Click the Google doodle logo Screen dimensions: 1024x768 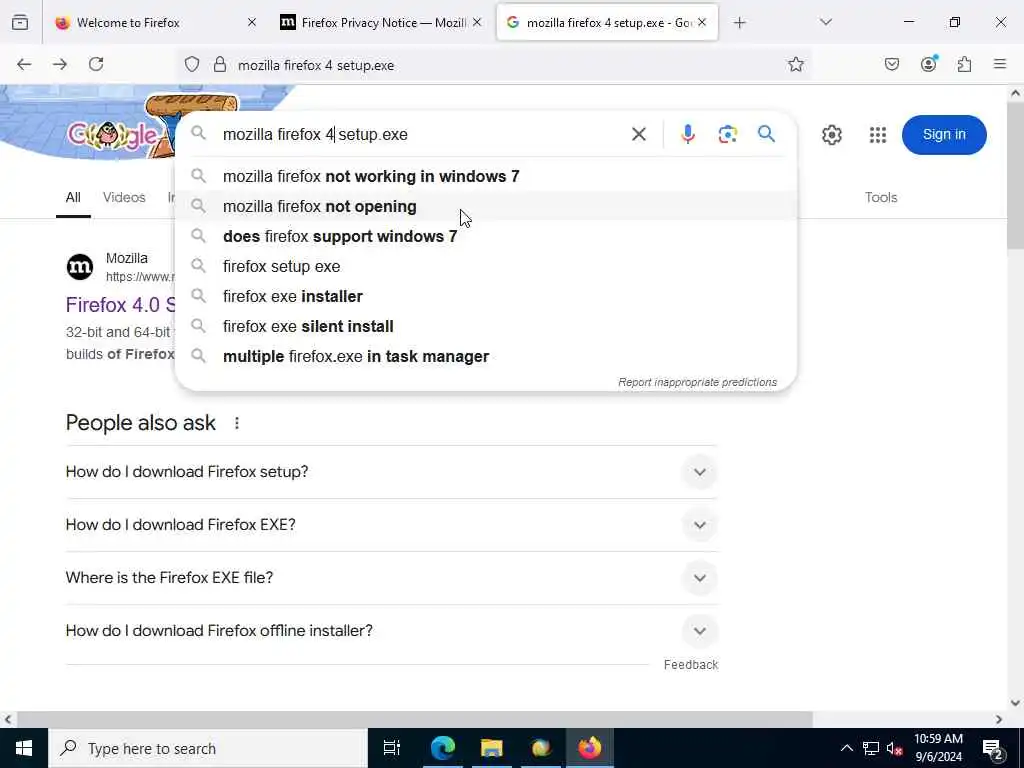pyautogui.click(x=112, y=135)
